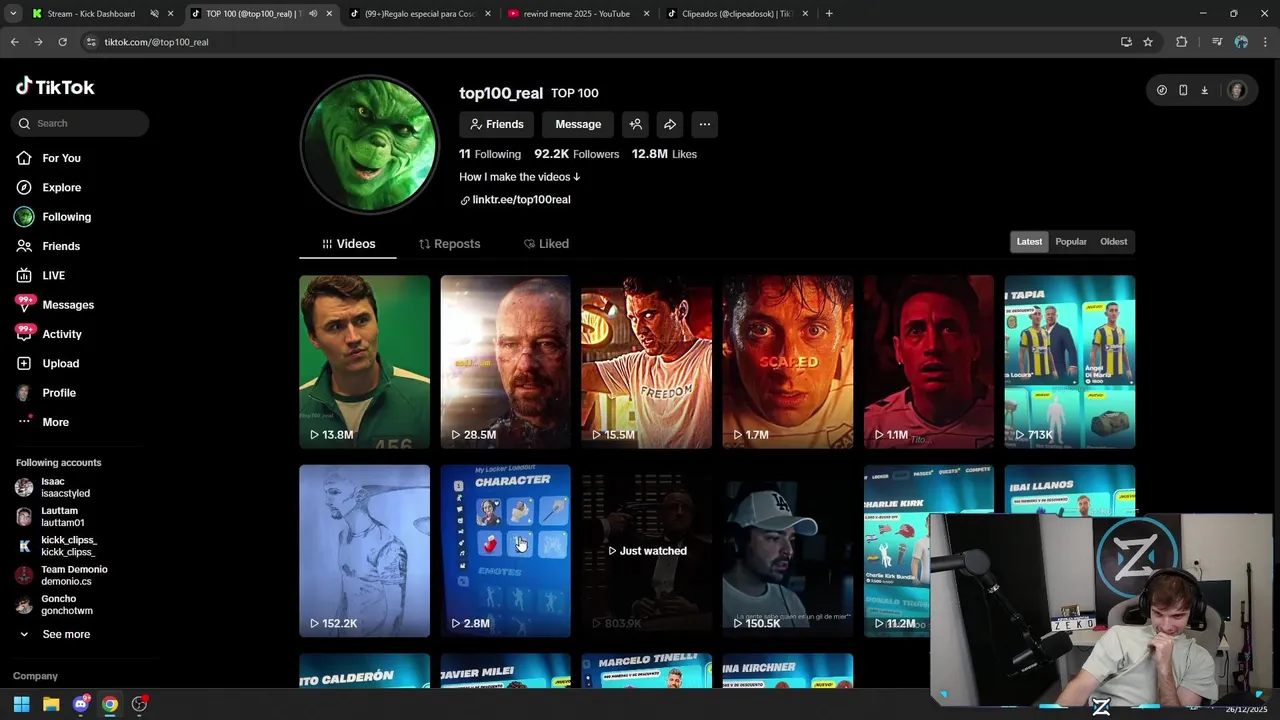
Task: Open the Chrome extensions puzzle icon
Action: pos(1182,42)
